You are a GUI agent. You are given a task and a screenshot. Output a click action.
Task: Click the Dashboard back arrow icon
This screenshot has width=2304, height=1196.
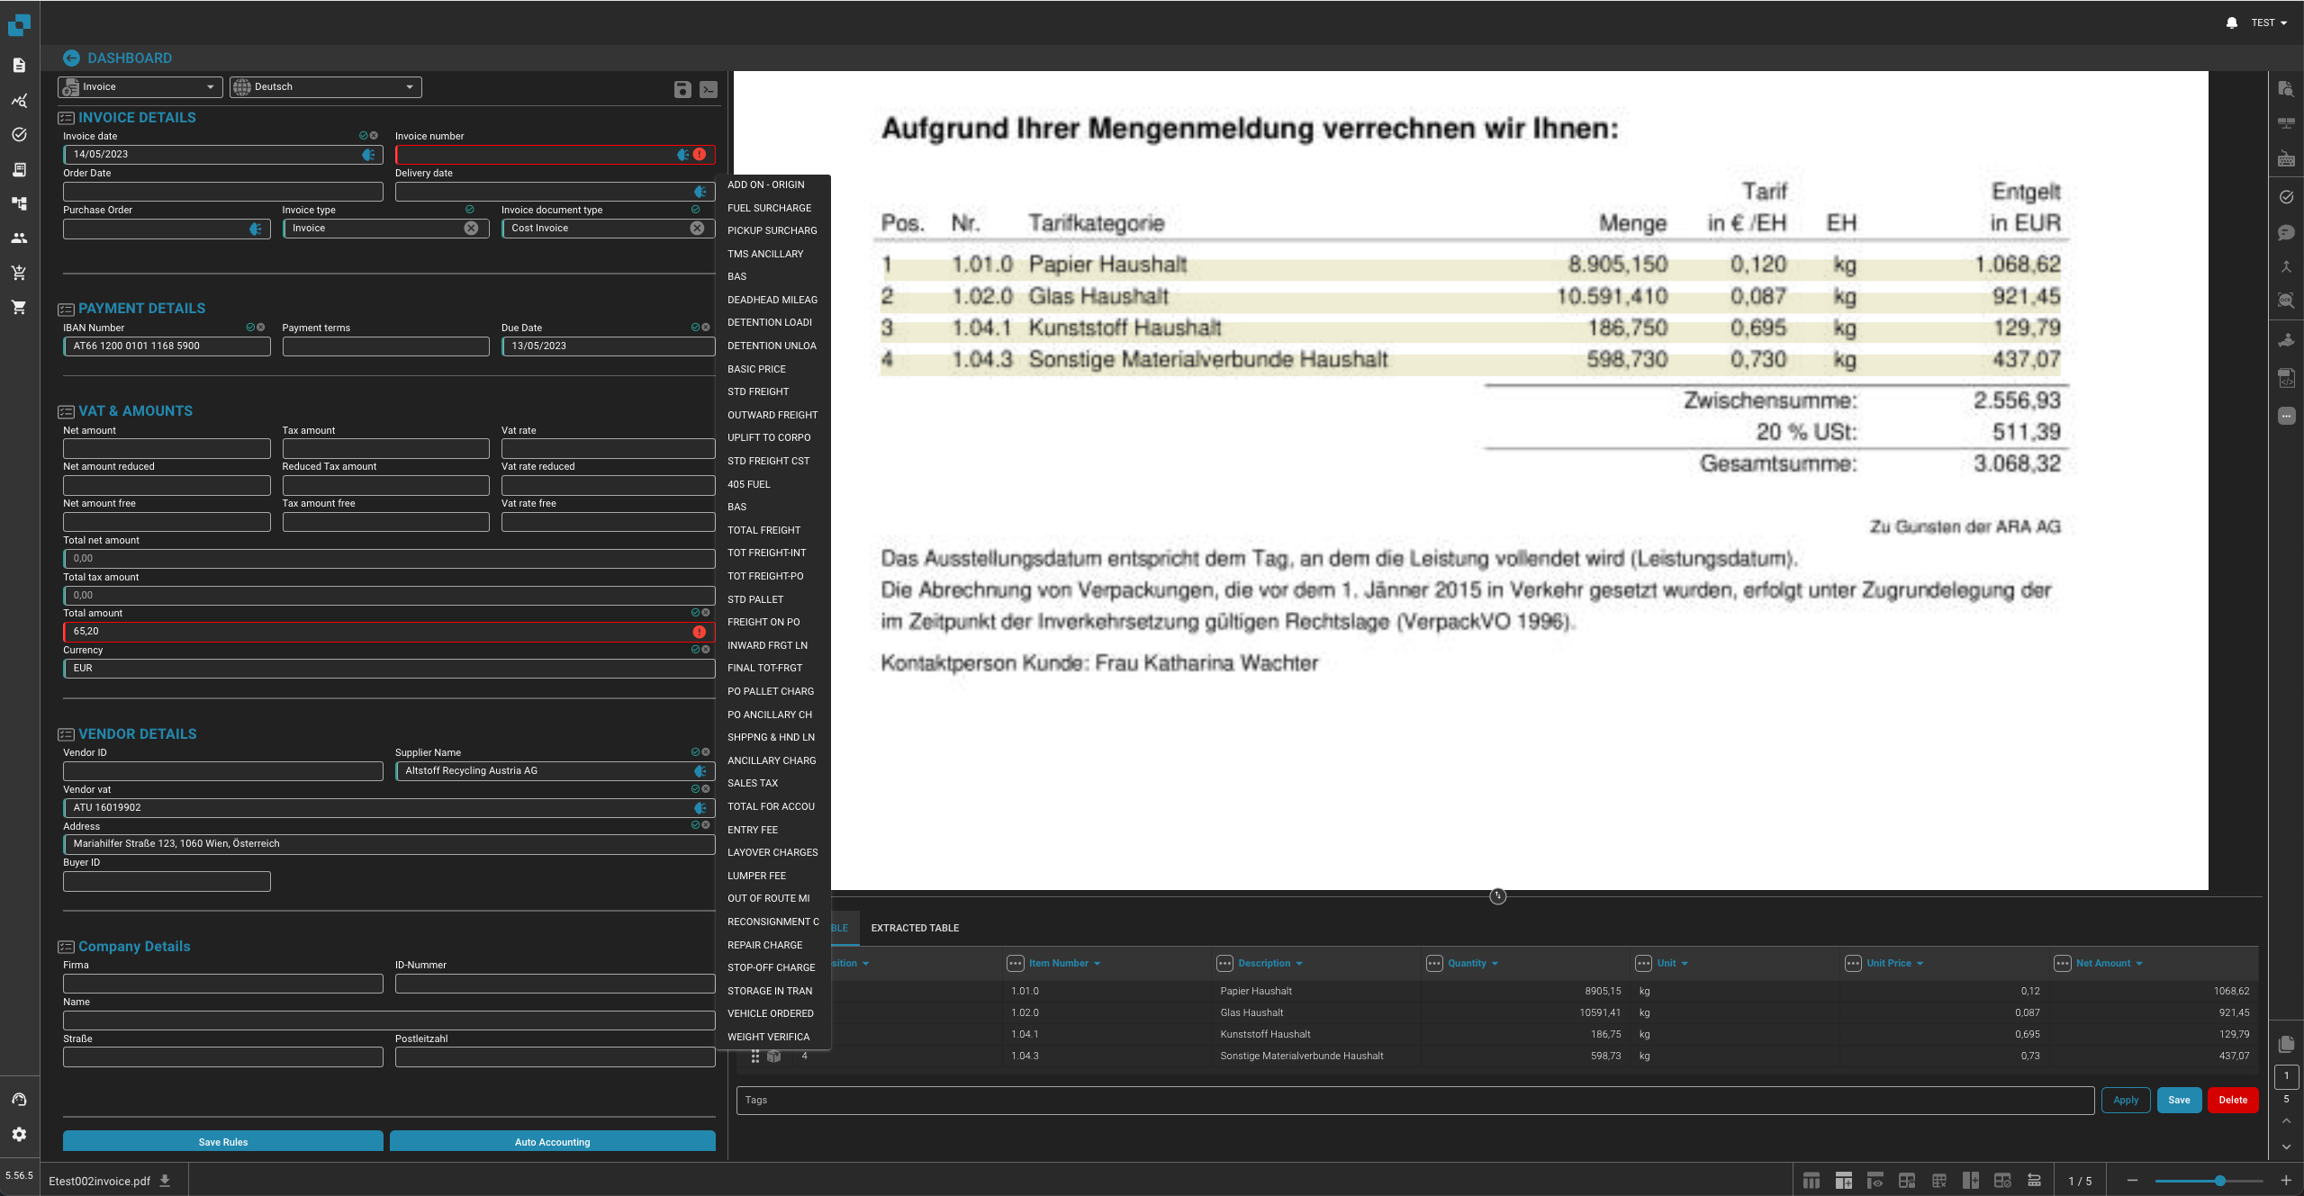(x=71, y=58)
